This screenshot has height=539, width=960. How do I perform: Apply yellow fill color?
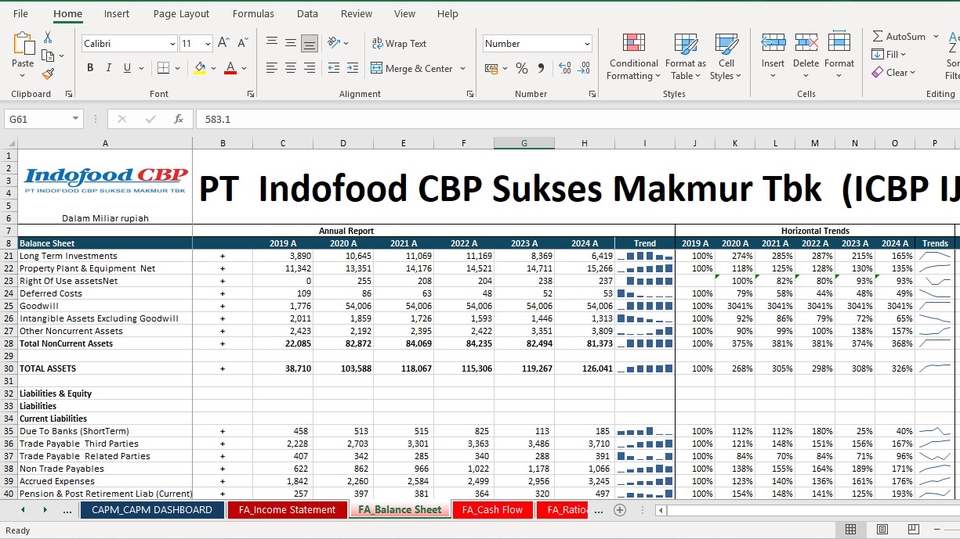200,68
